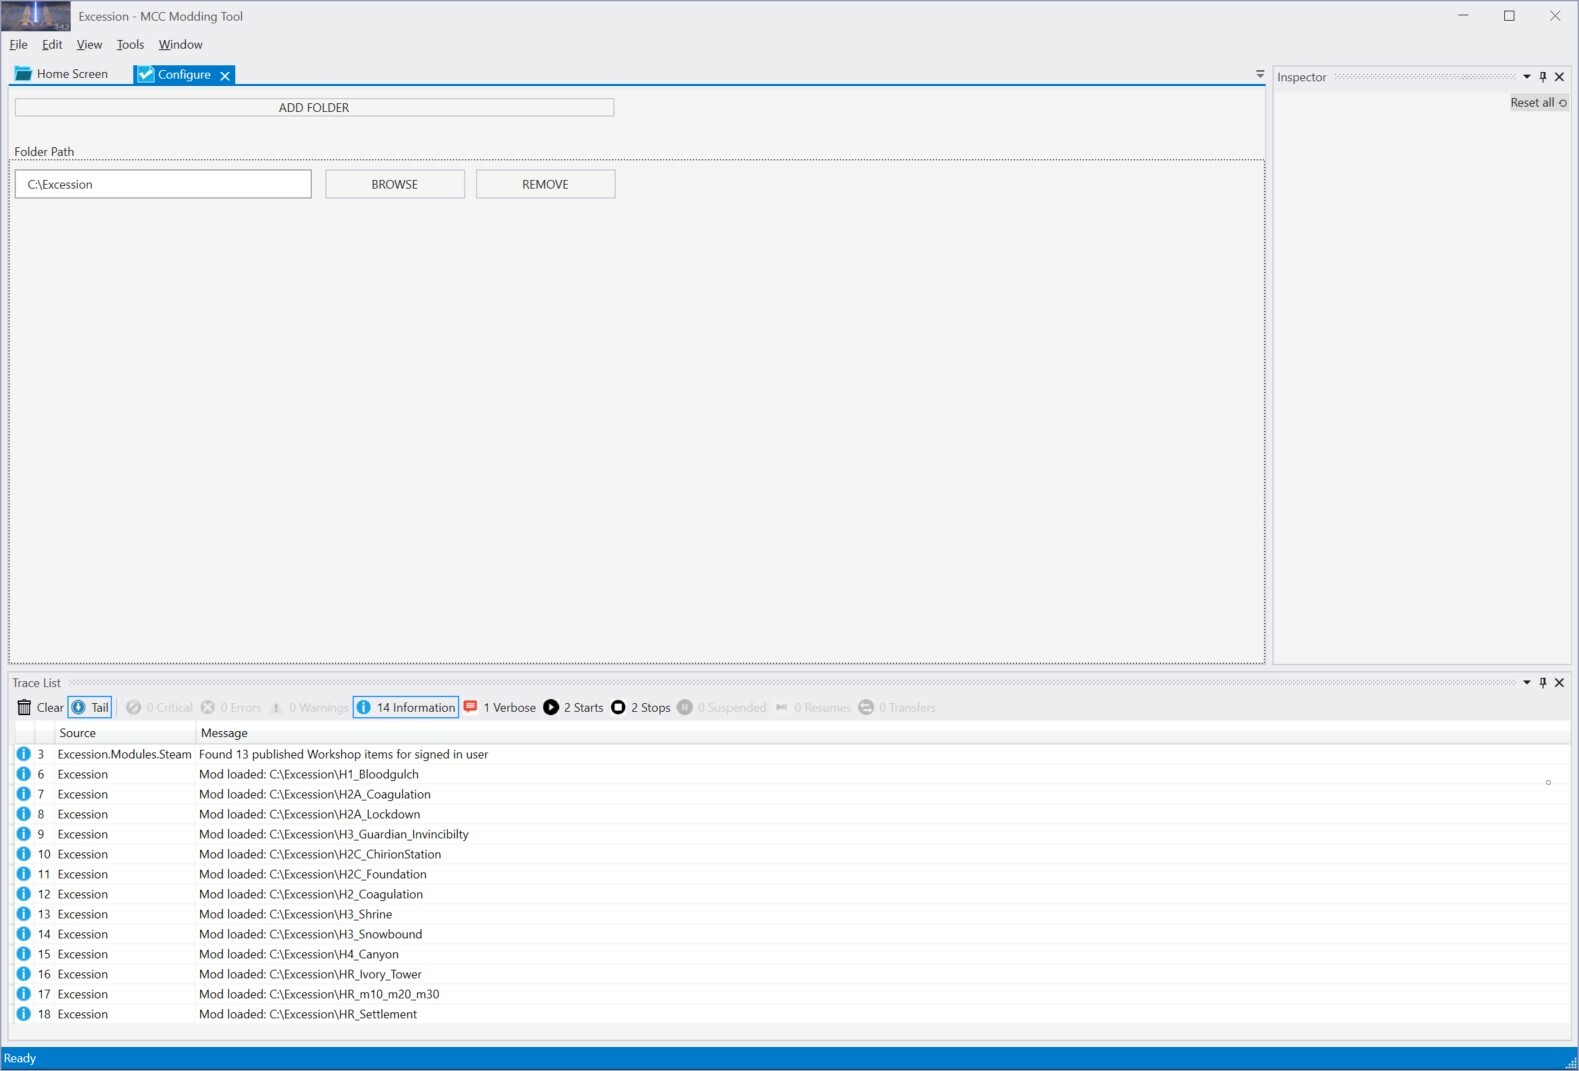Toggle the 14 Information filter
This screenshot has height=1071, width=1579.
pos(405,707)
